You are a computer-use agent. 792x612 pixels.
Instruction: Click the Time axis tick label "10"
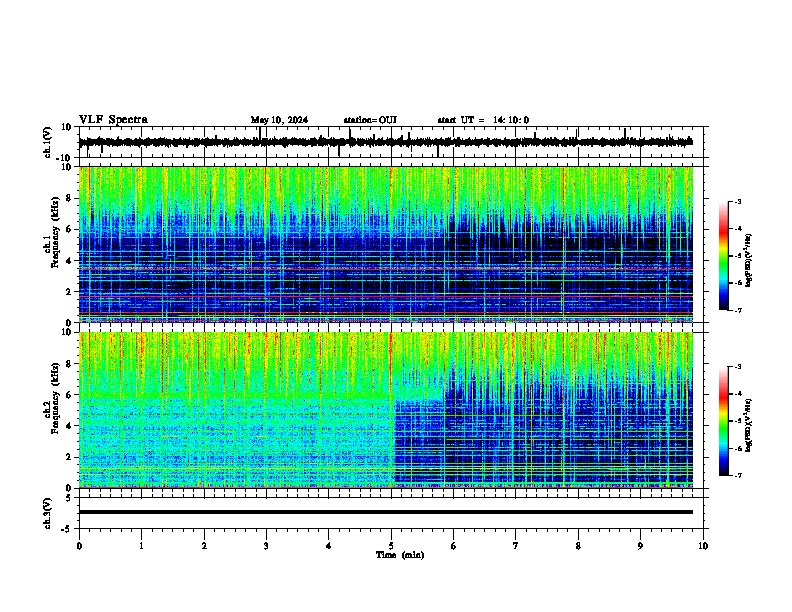point(703,546)
